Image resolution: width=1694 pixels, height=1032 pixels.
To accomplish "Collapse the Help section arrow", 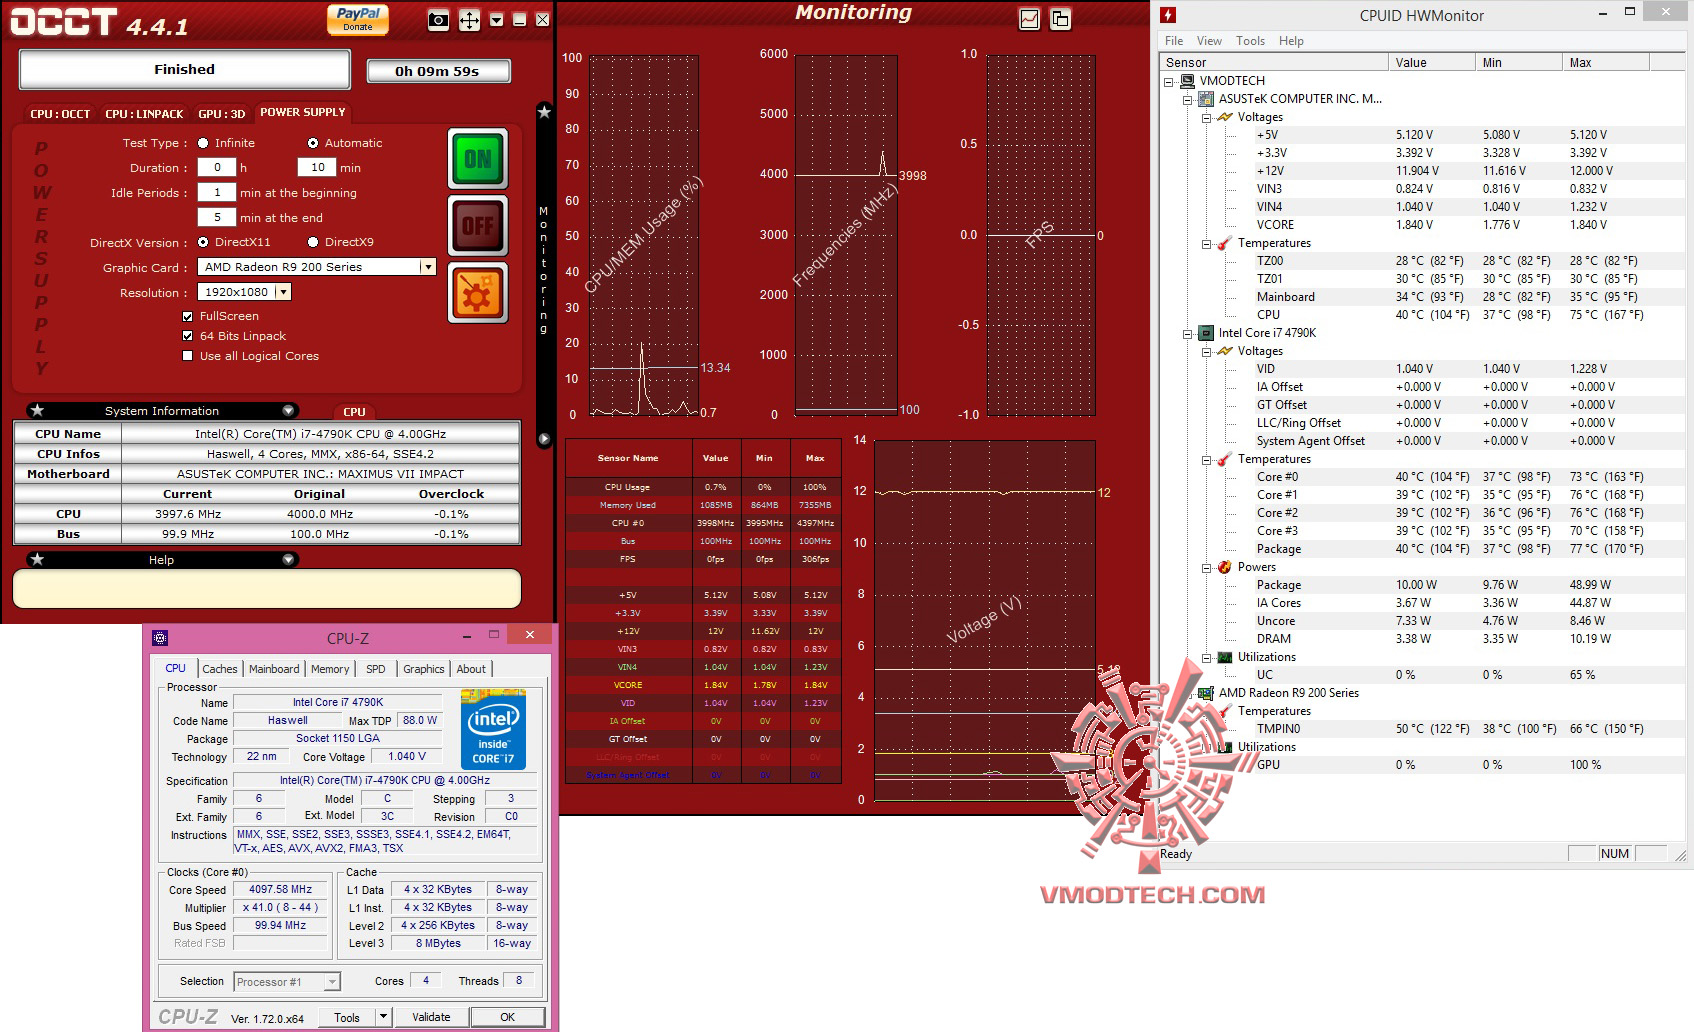I will 288,559.
